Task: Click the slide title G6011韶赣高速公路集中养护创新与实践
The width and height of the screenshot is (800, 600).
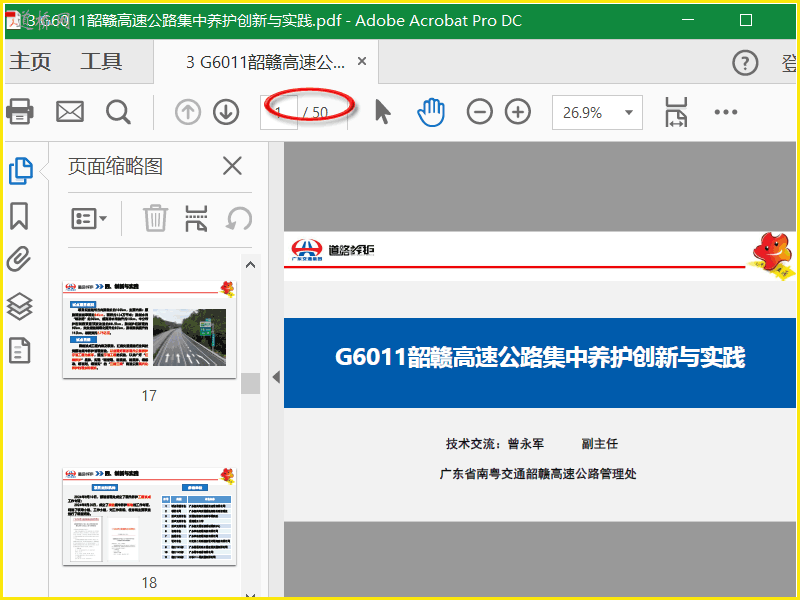Action: pyautogui.click(x=540, y=357)
